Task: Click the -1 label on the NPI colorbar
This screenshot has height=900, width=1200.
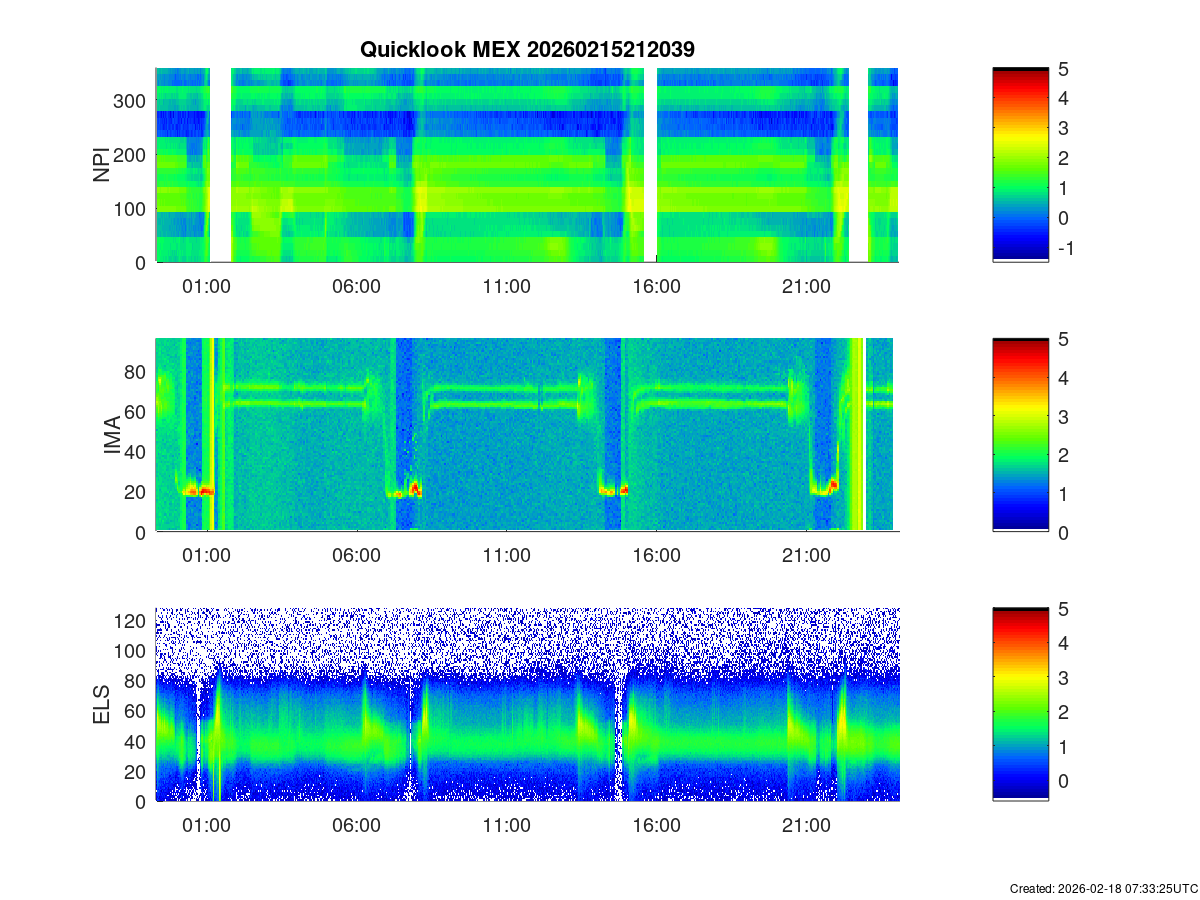Action: tap(1064, 249)
